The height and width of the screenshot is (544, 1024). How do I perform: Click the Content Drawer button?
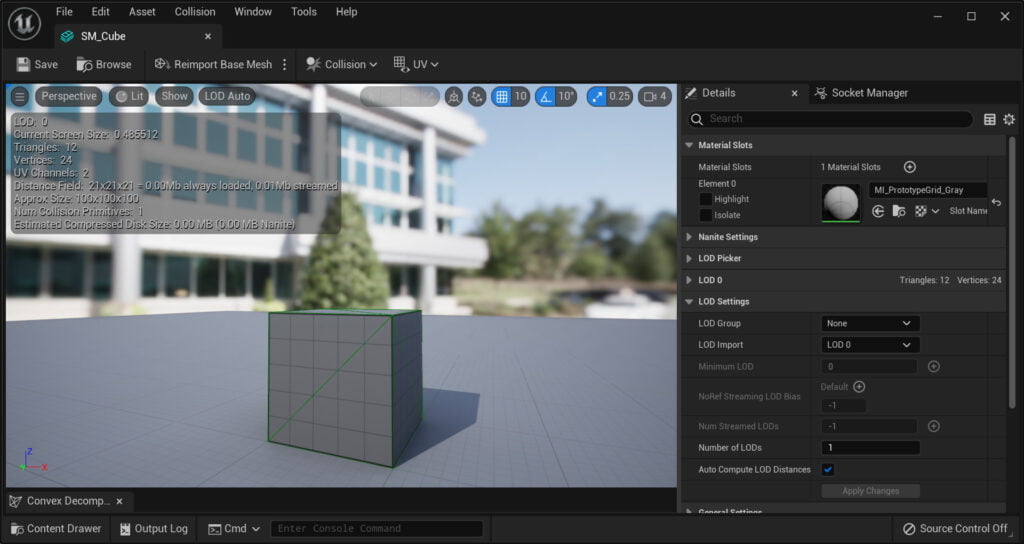56,528
